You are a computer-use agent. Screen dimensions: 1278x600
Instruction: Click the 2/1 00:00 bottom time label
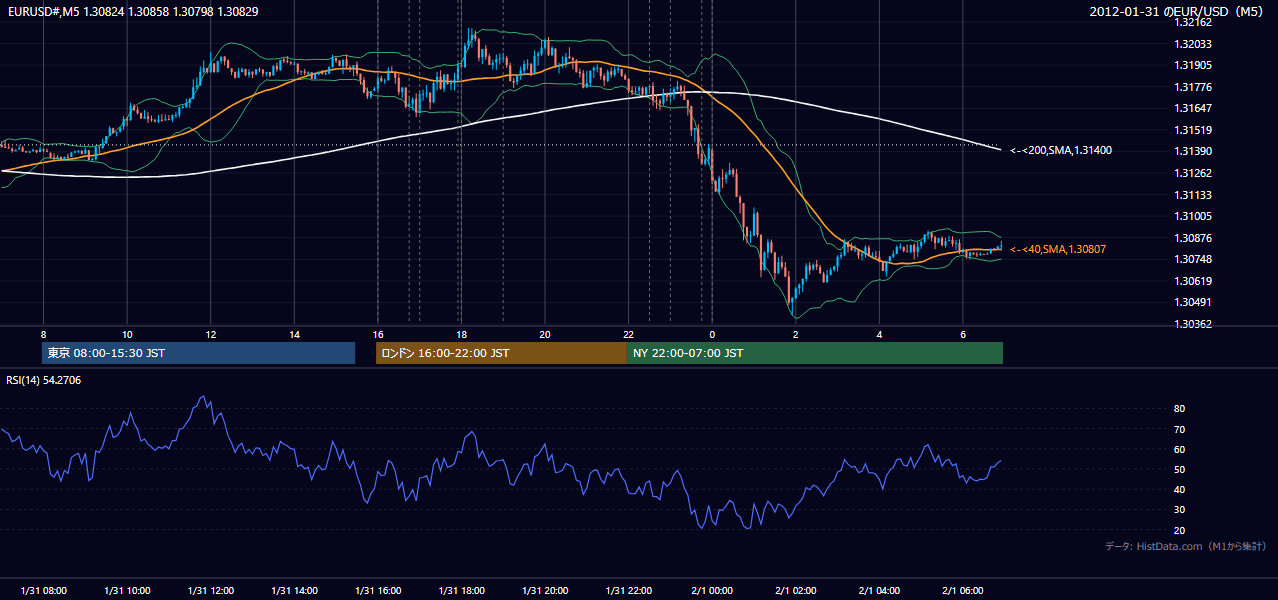point(712,591)
